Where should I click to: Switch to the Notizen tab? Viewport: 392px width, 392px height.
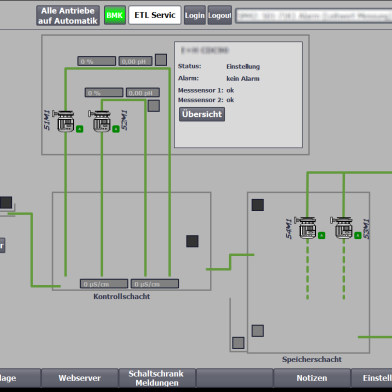pyautogui.click(x=312, y=378)
